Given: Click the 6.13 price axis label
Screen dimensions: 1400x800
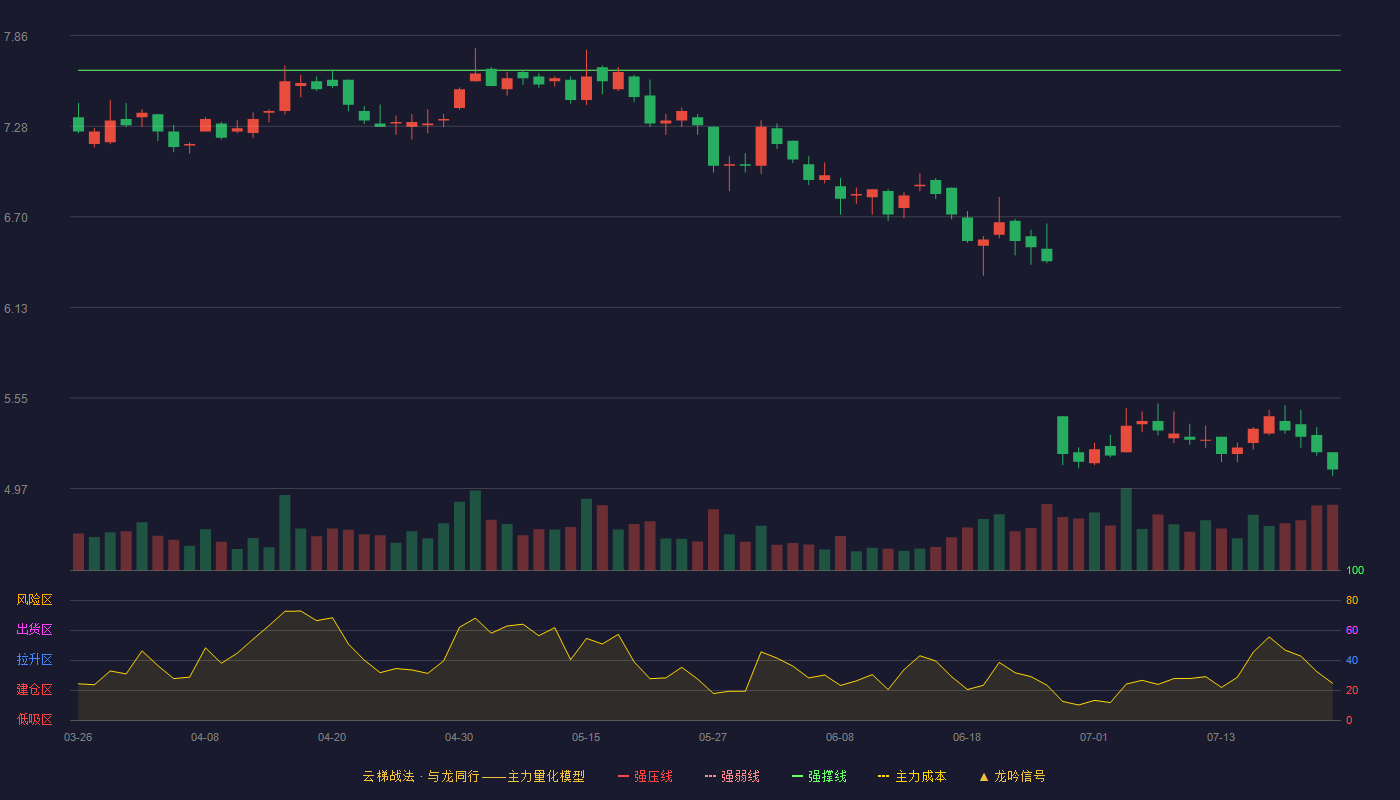Looking at the screenshot, I should pyautogui.click(x=16, y=309).
